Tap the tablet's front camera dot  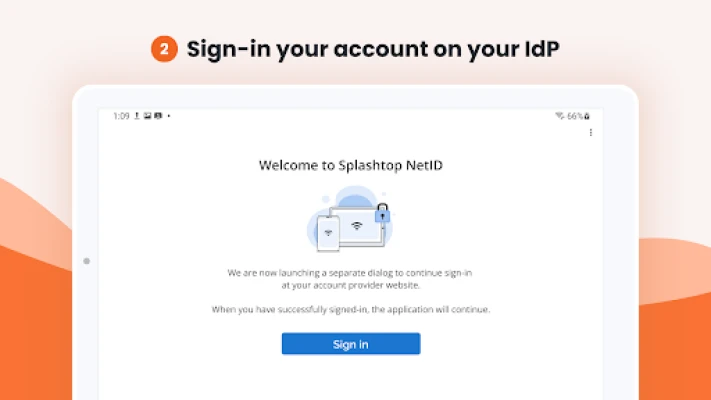(87, 261)
